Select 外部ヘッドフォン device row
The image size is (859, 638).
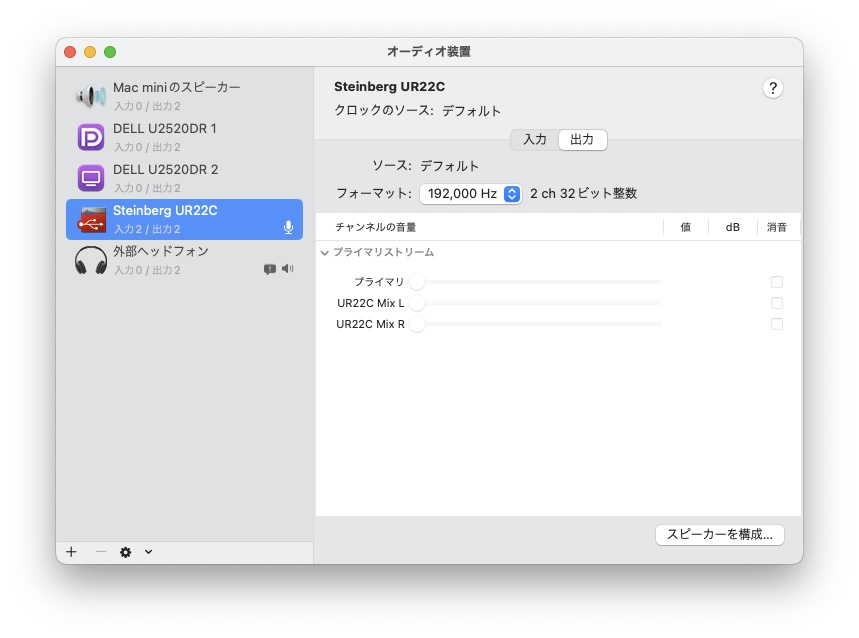tap(184, 260)
